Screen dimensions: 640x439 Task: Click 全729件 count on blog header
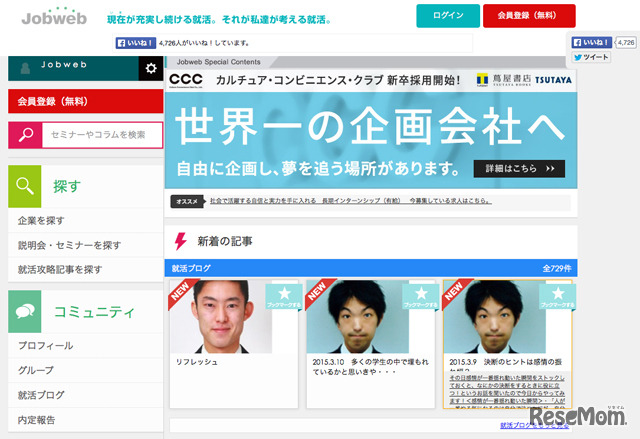(557, 268)
